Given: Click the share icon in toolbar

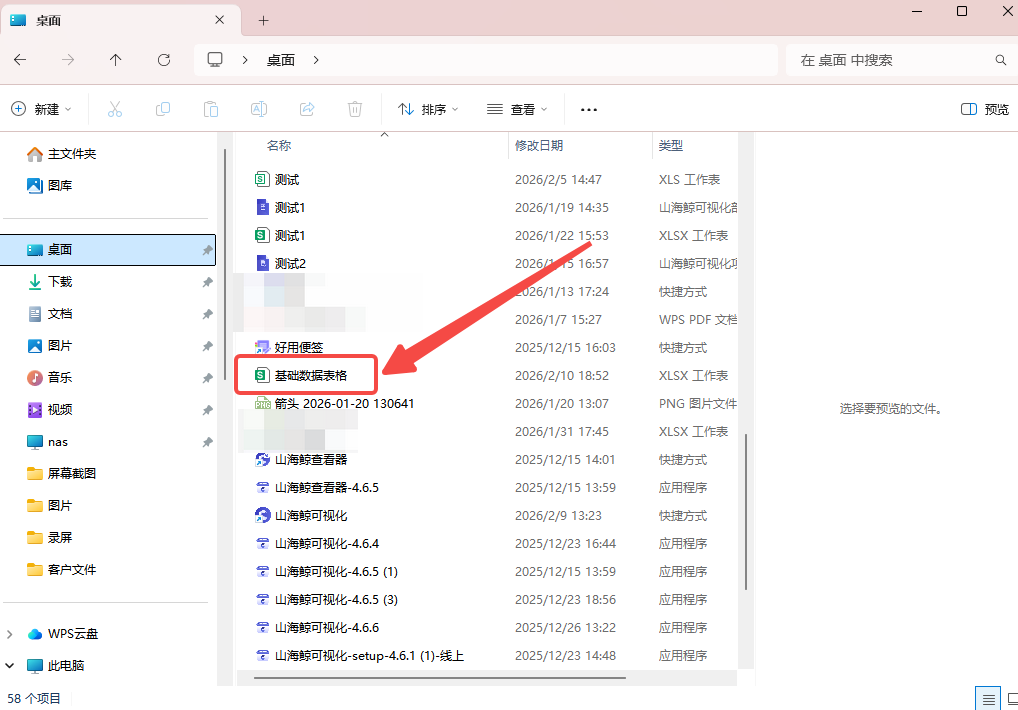Looking at the screenshot, I should point(307,109).
